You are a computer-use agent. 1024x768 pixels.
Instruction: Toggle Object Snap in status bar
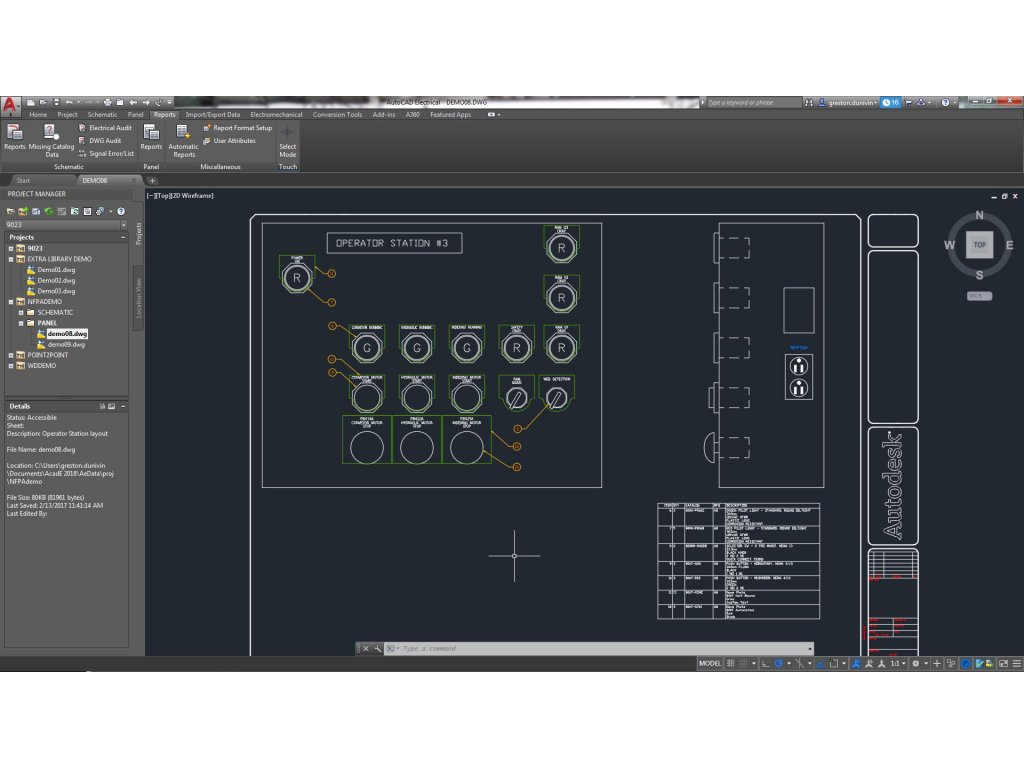pos(834,664)
